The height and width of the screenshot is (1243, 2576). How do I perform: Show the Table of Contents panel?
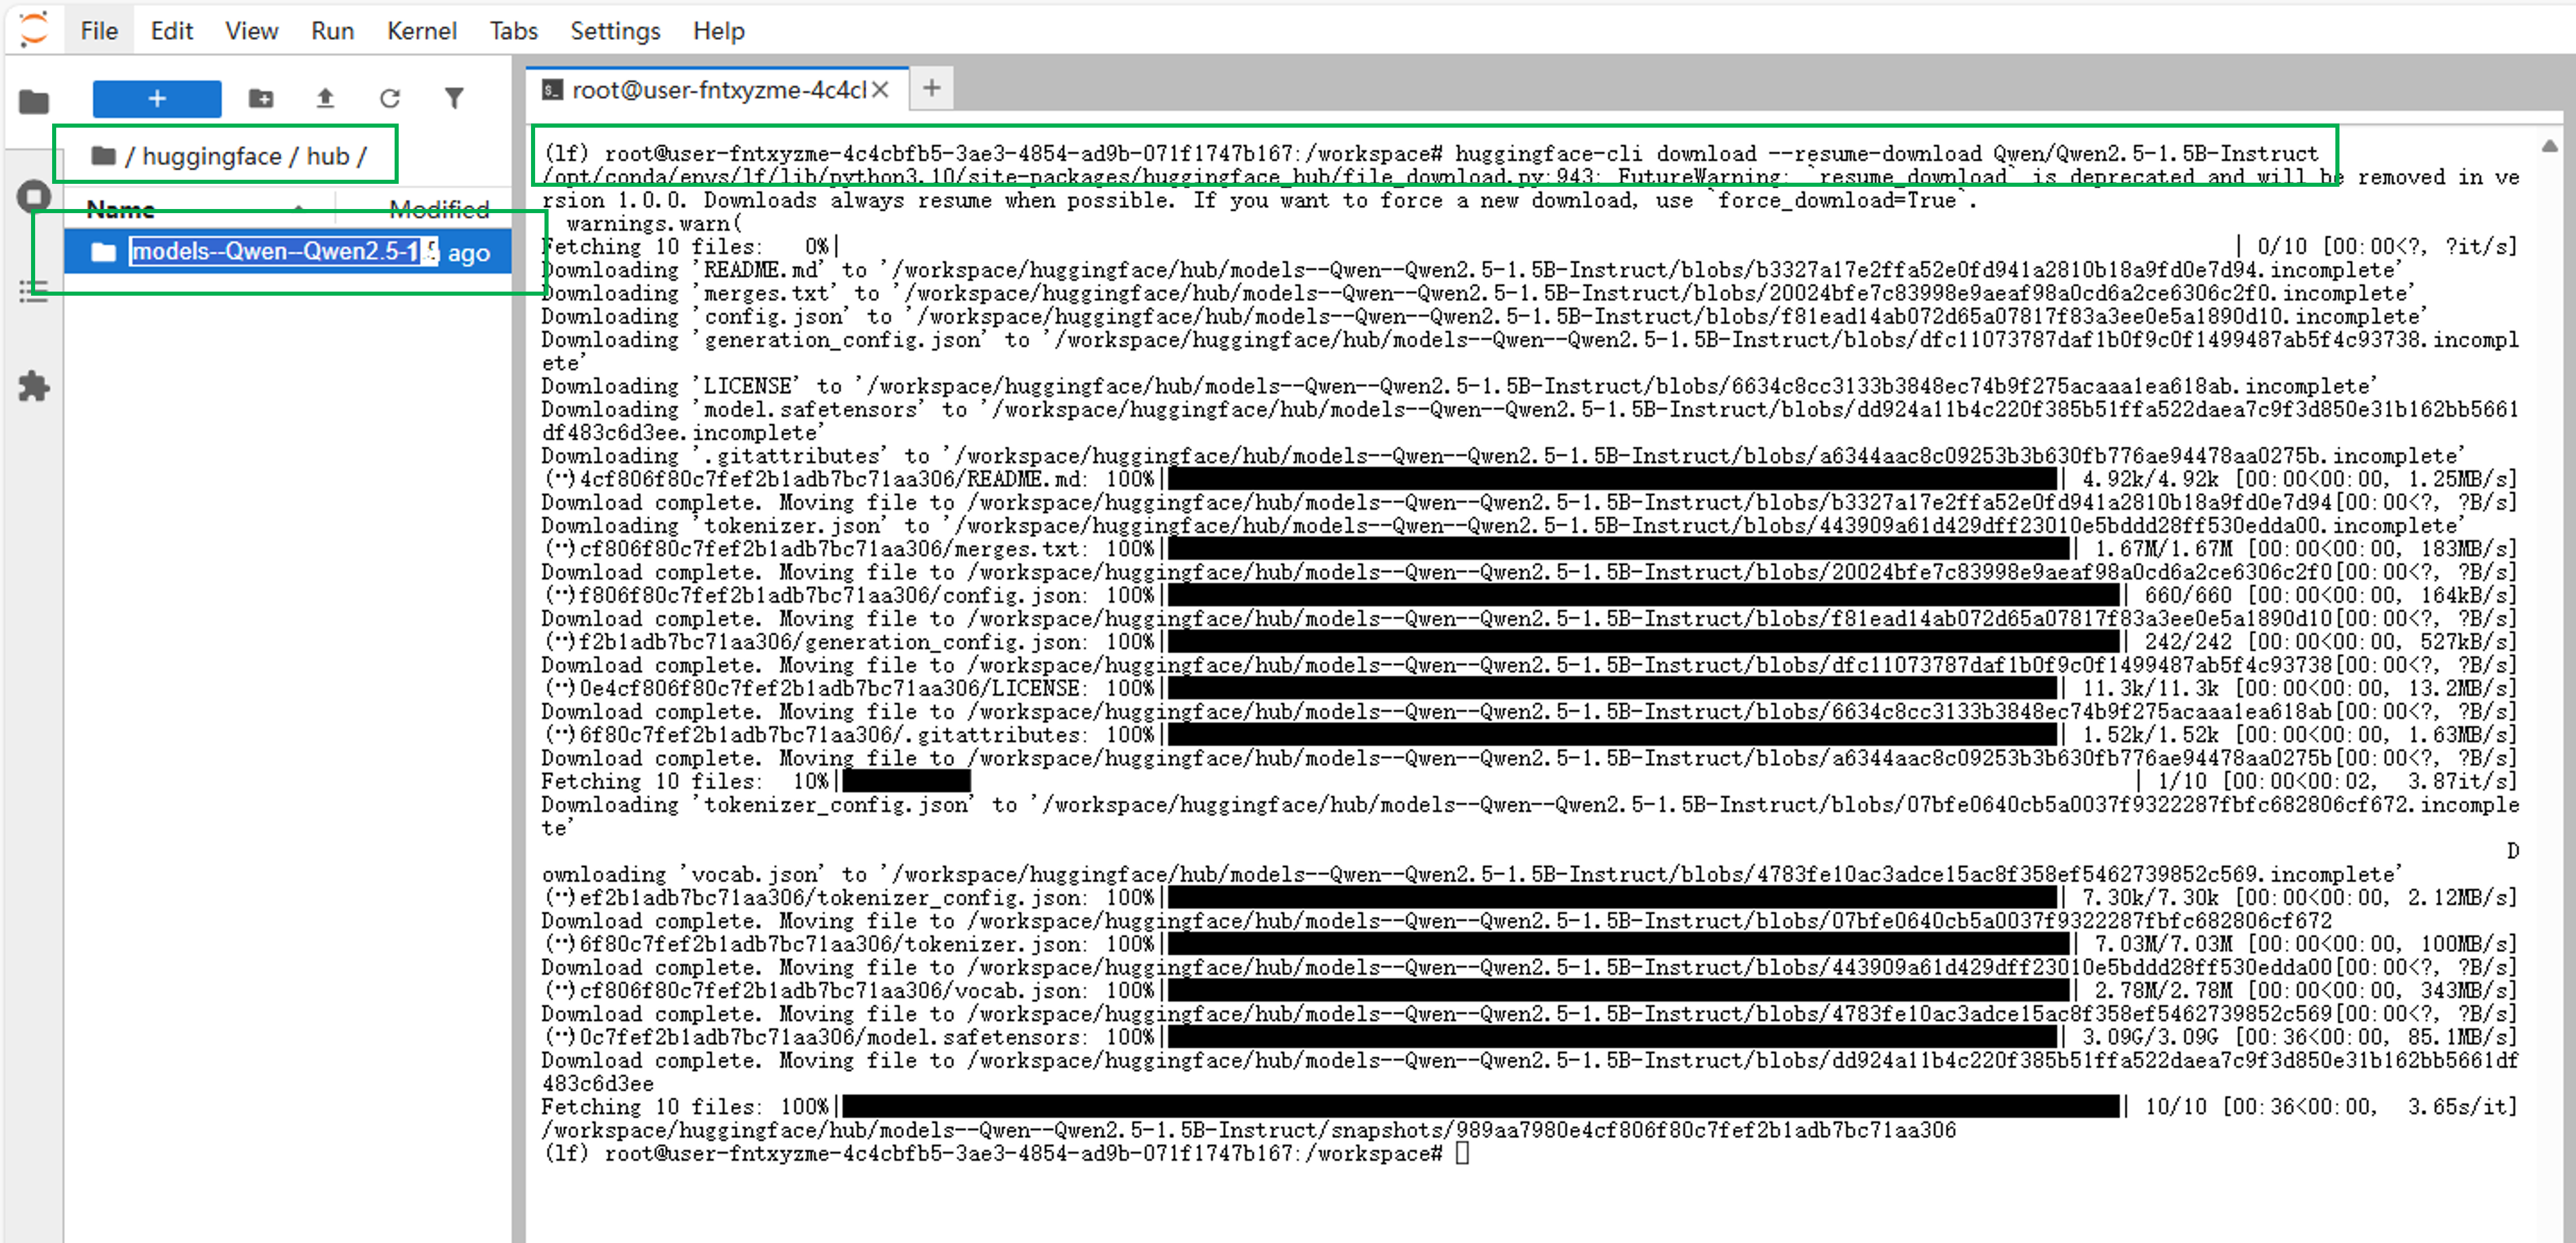[x=34, y=291]
